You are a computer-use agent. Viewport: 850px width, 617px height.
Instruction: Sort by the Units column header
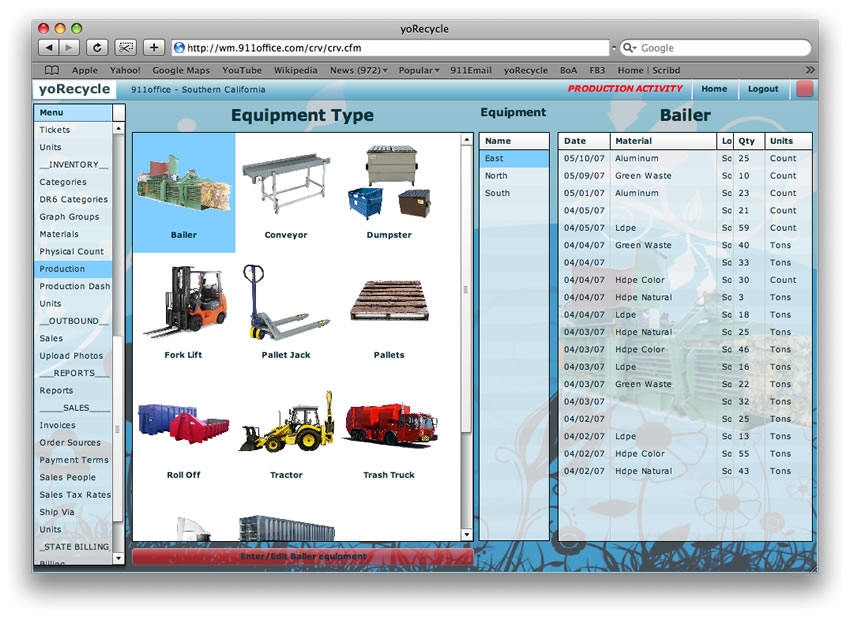click(x=789, y=141)
